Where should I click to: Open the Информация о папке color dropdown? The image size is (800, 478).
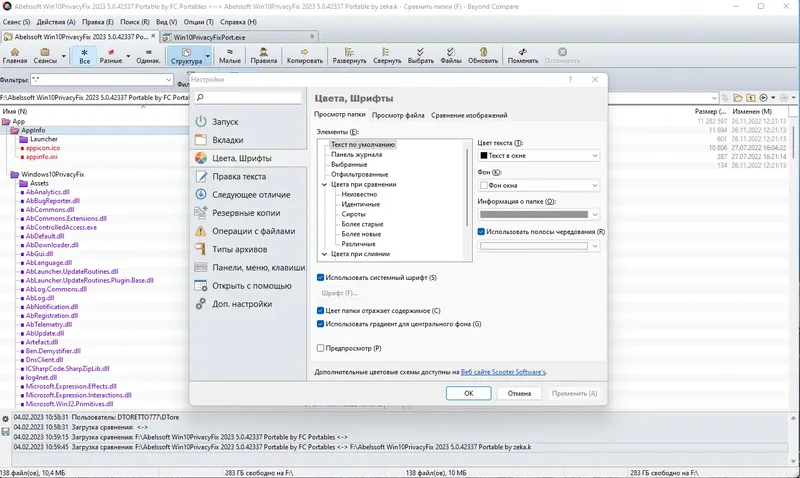coord(538,214)
